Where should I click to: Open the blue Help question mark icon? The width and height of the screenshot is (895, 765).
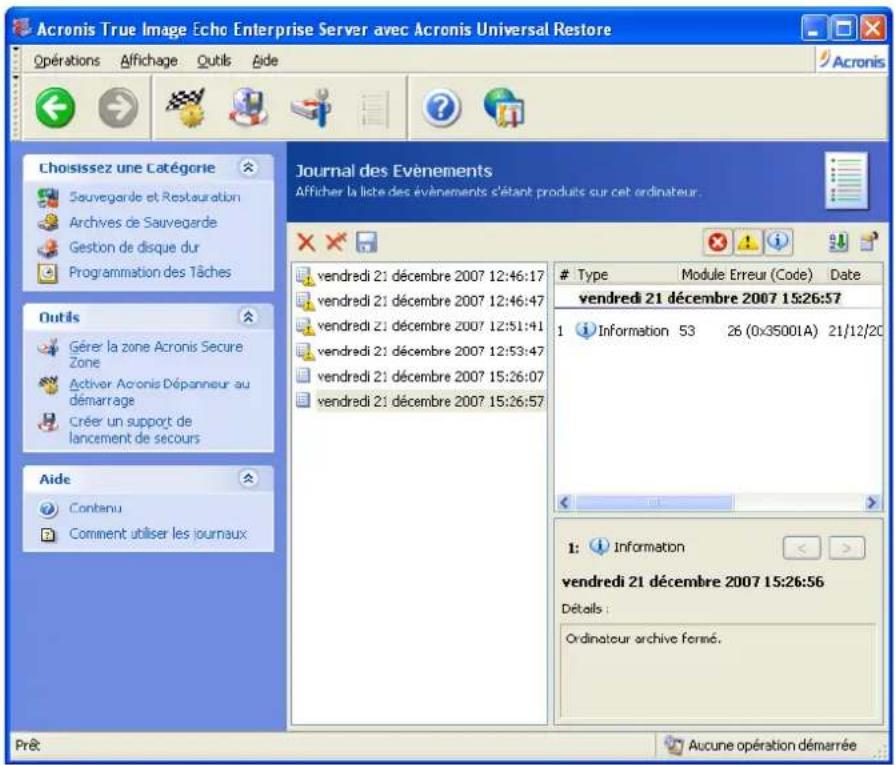click(x=441, y=107)
